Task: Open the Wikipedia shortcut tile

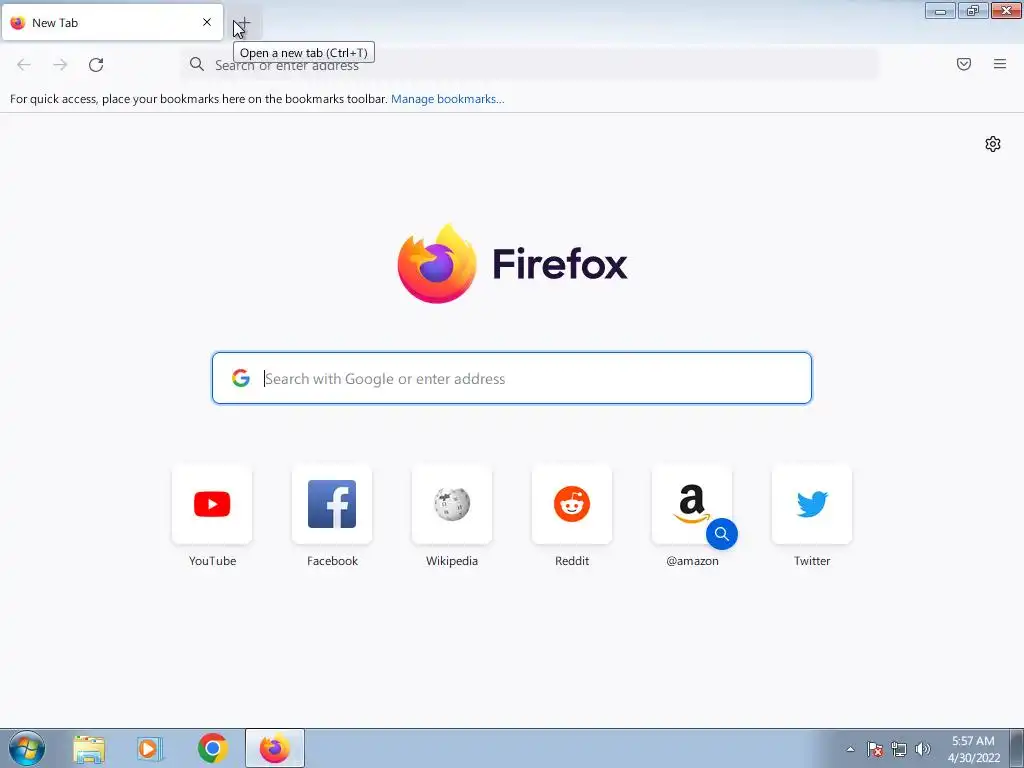Action: [x=452, y=504]
